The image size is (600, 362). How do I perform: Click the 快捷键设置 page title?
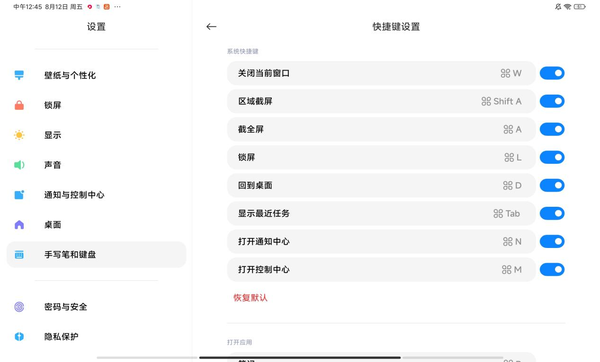396,26
